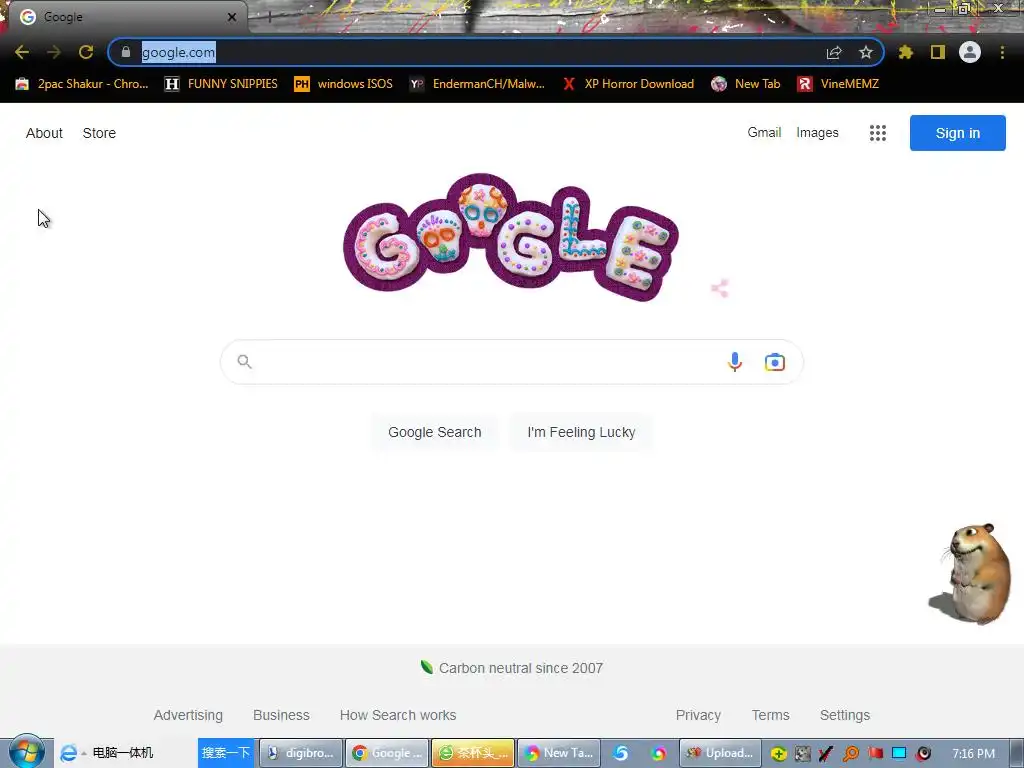This screenshot has width=1024, height=768.
Task: Search by image using the camera icon
Action: tap(775, 362)
